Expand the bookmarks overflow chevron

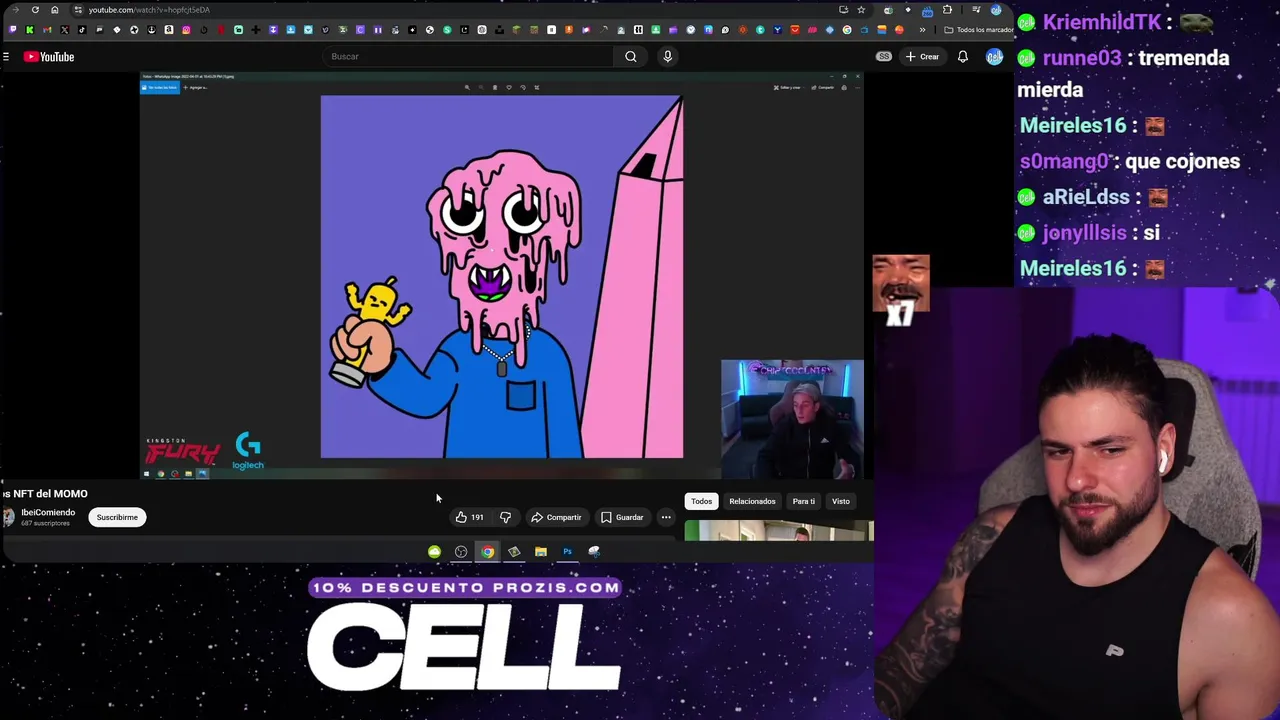(922, 30)
